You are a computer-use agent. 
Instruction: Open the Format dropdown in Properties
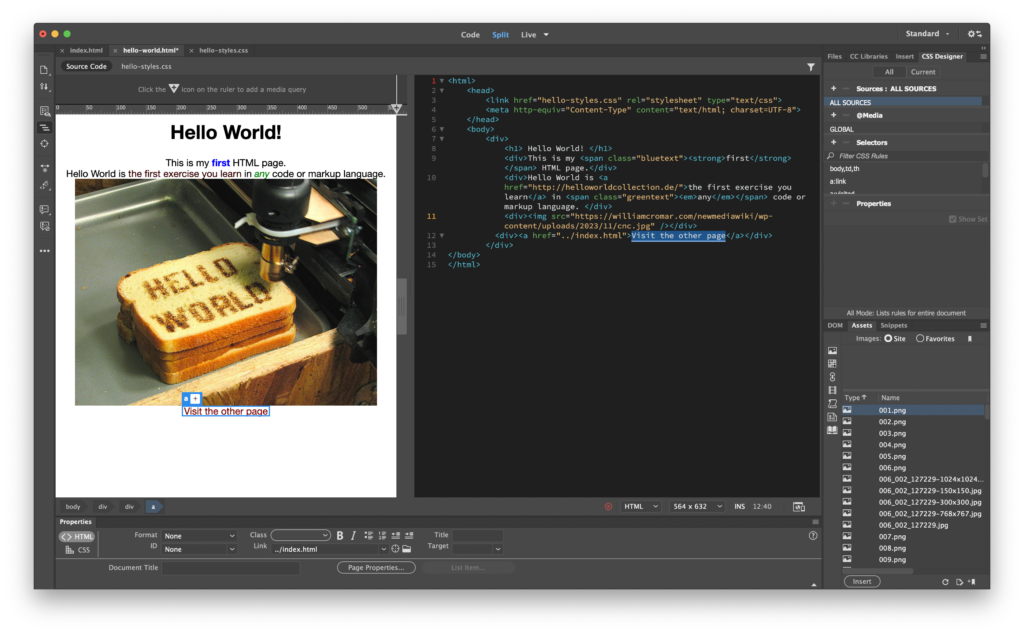tap(200, 536)
